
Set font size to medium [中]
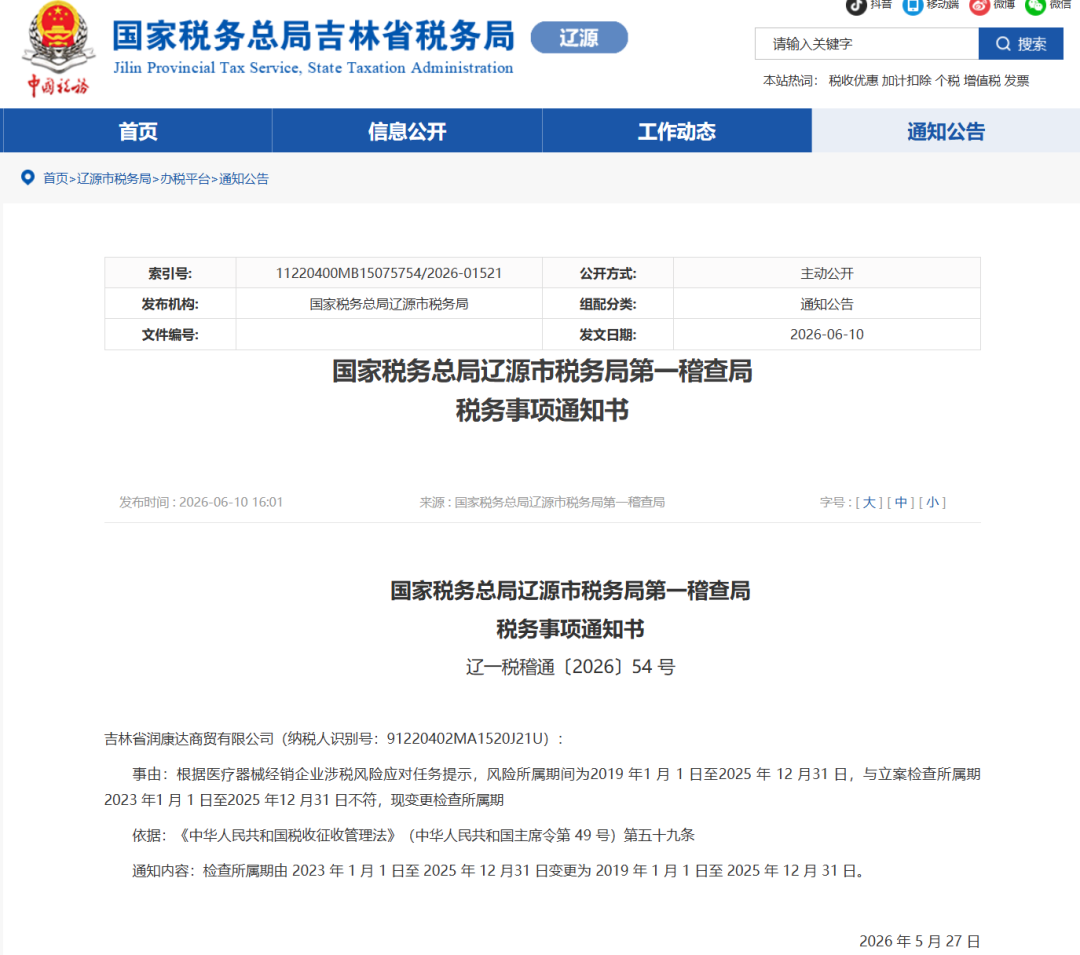coord(900,503)
